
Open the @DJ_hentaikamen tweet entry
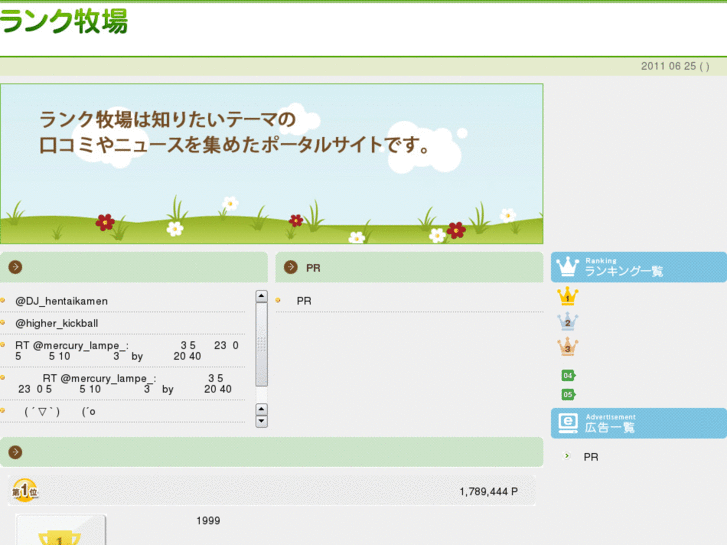click(x=61, y=301)
